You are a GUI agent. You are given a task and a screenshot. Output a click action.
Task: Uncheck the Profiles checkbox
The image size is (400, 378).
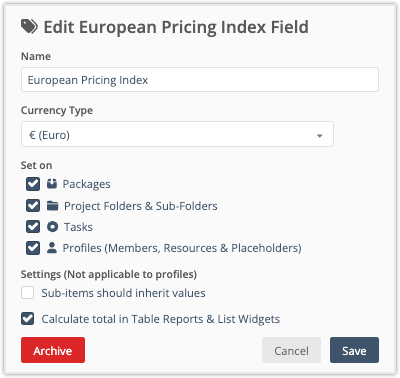(x=33, y=248)
